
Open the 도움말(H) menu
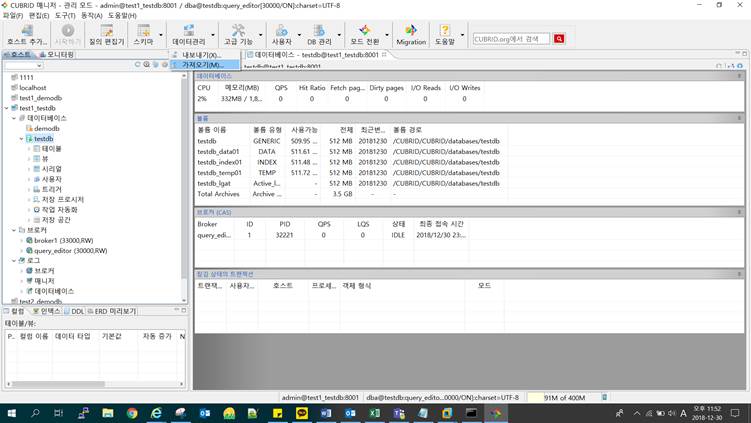pyautogui.click(x=122, y=16)
